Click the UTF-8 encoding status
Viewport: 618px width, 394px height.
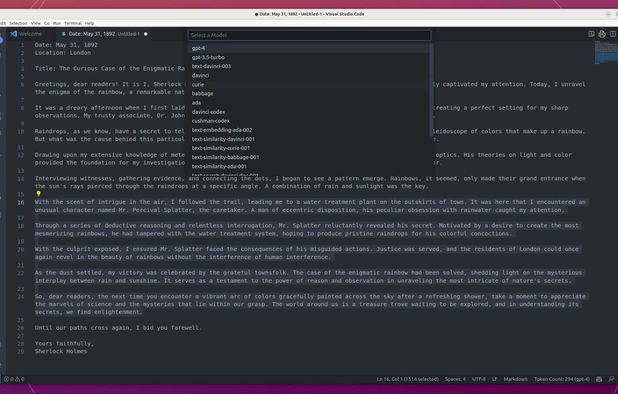(479, 379)
